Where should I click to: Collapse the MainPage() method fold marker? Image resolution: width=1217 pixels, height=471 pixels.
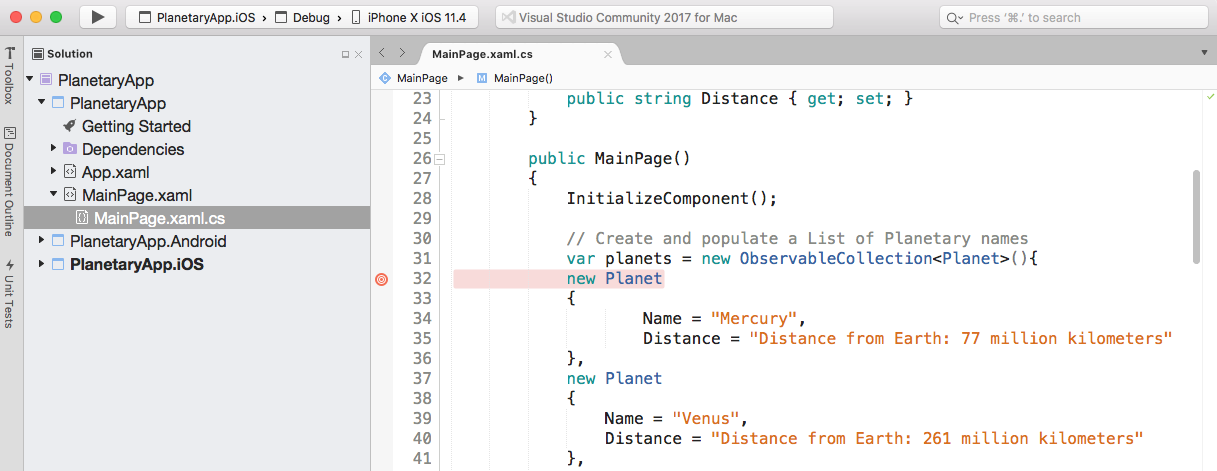(440, 158)
